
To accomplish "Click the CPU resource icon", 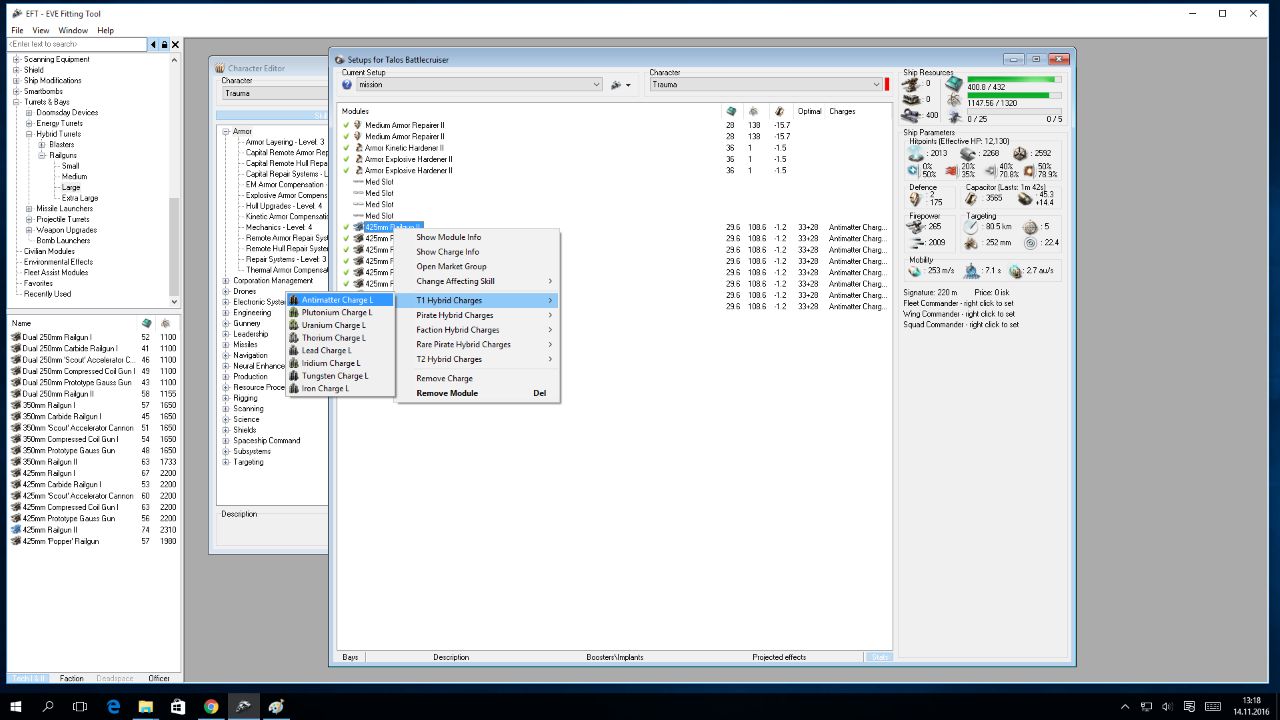I will point(953,83).
